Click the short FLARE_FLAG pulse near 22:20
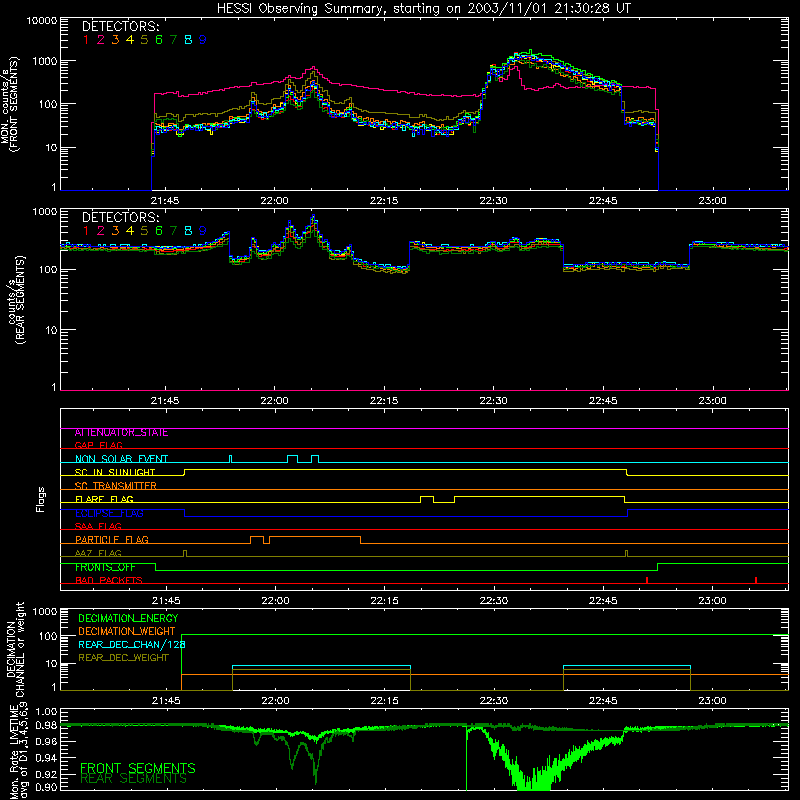800x800 pixels. (x=427, y=499)
